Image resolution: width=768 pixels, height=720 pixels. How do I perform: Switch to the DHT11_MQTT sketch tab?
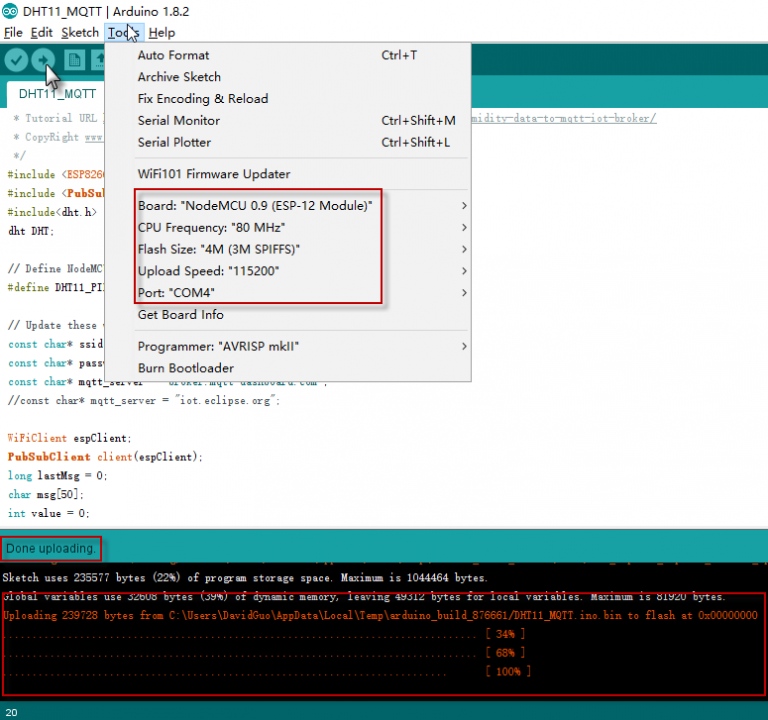coord(57,94)
